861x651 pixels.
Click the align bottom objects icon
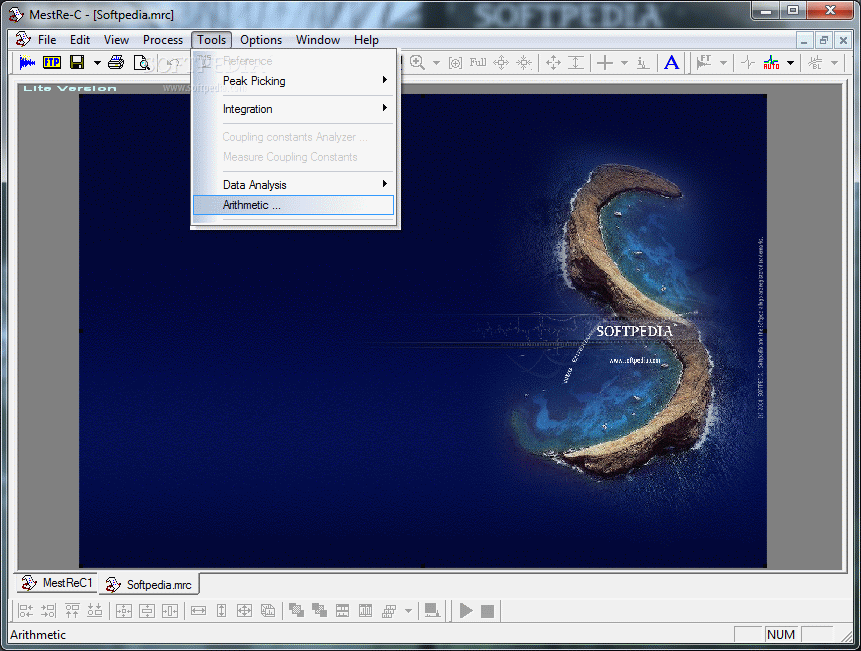point(95,611)
